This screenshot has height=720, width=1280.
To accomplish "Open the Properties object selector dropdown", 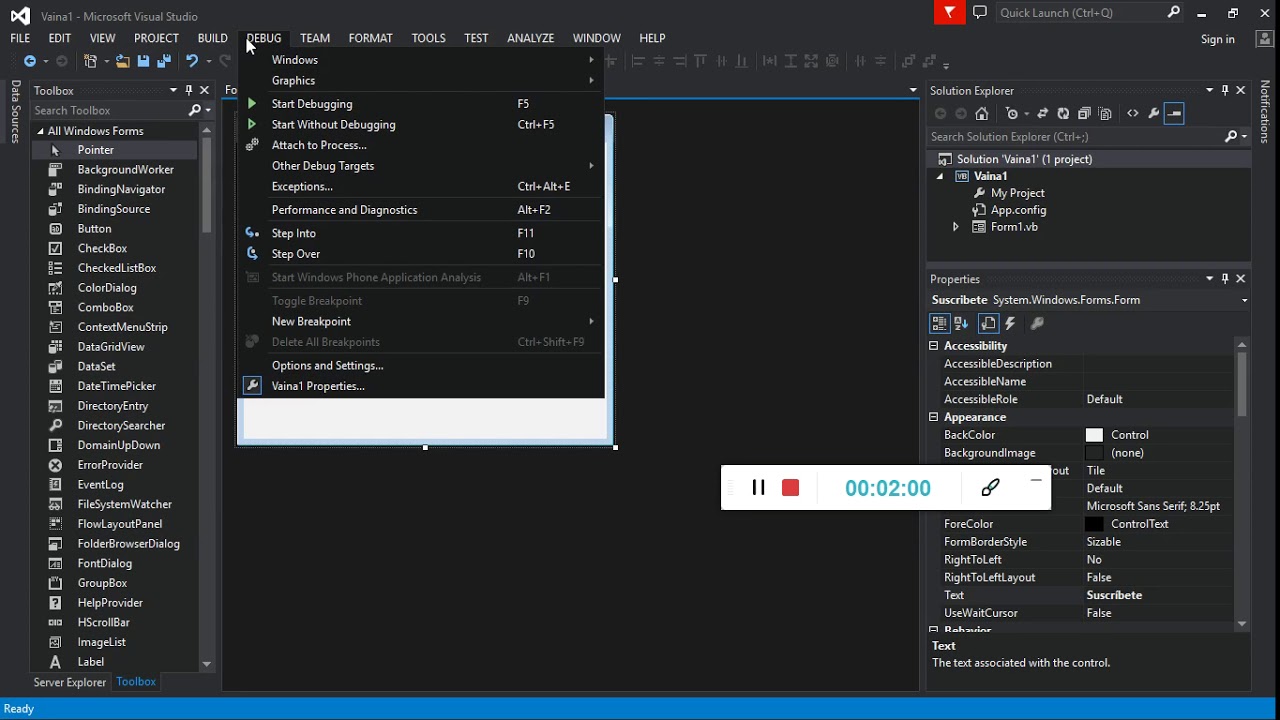I will point(1244,300).
